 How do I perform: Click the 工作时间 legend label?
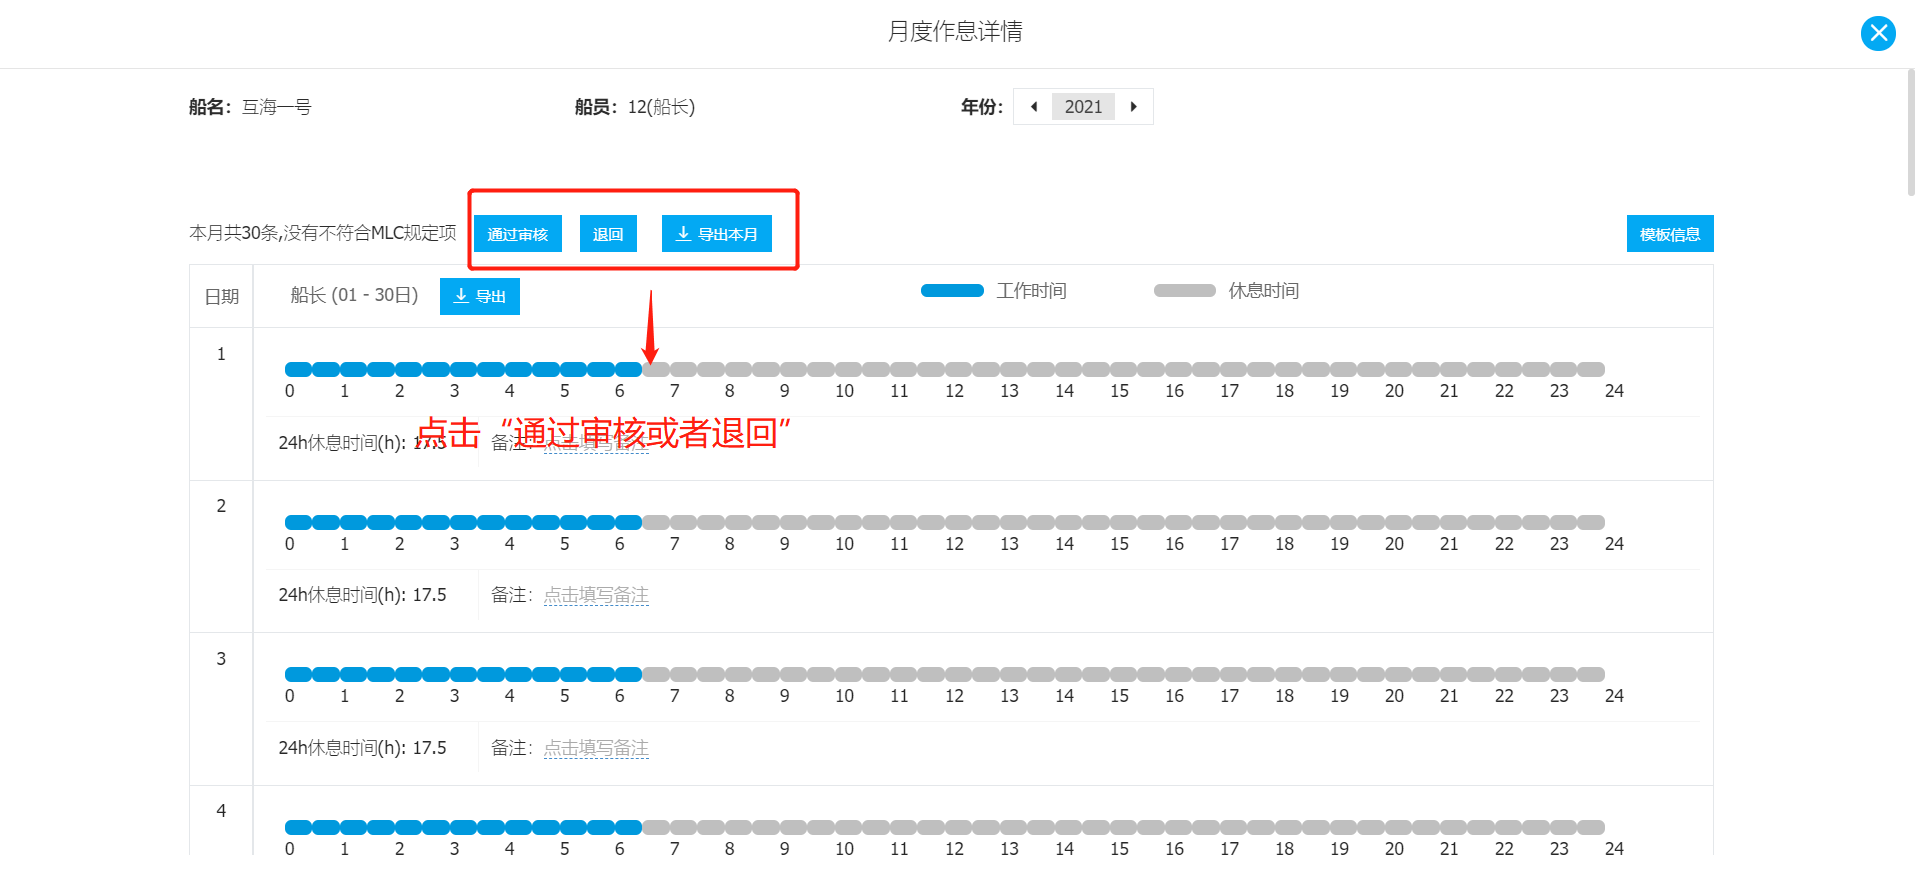pyautogui.click(x=1031, y=291)
